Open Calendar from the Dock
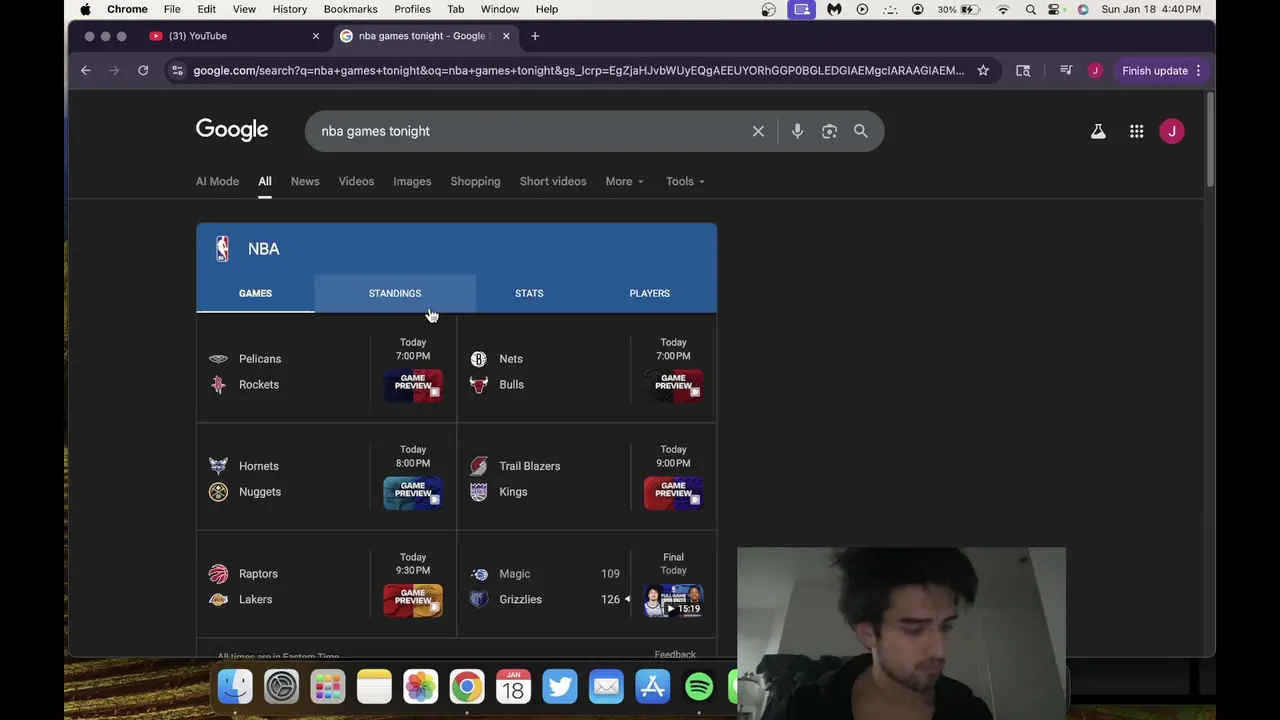Viewport: 1280px width, 720px height. 513,687
